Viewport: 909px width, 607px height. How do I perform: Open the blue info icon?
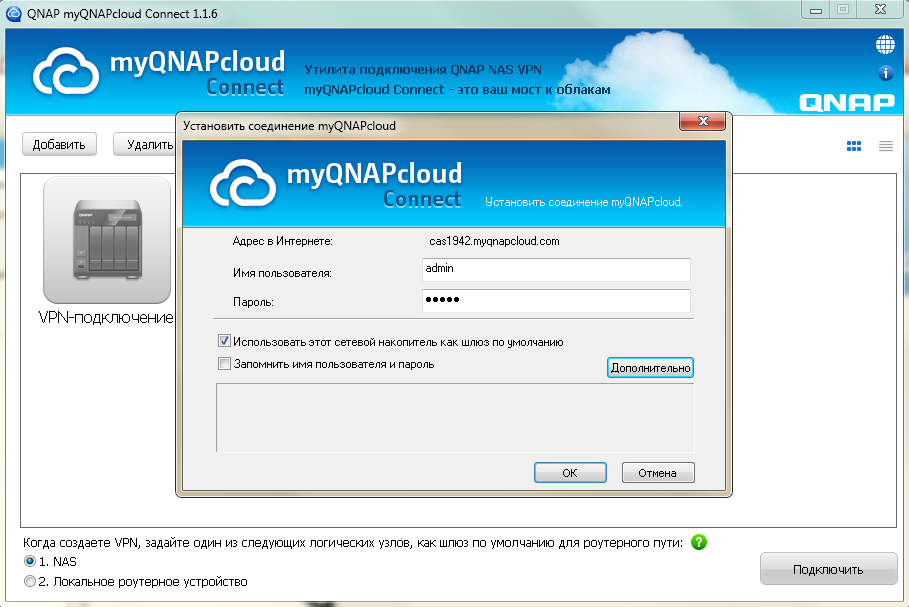885,73
